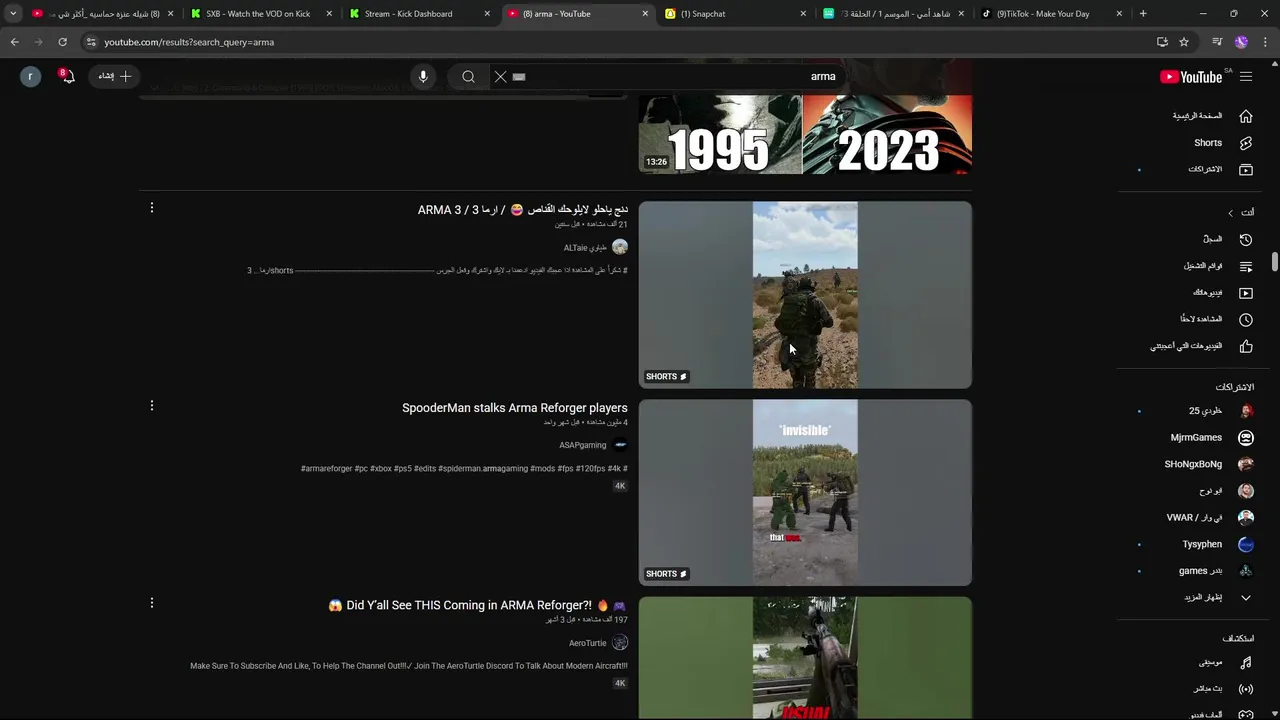Image resolution: width=1280 pixels, height=720 pixels.
Task: Open the ALTaie channel avatar
Action: coord(620,247)
